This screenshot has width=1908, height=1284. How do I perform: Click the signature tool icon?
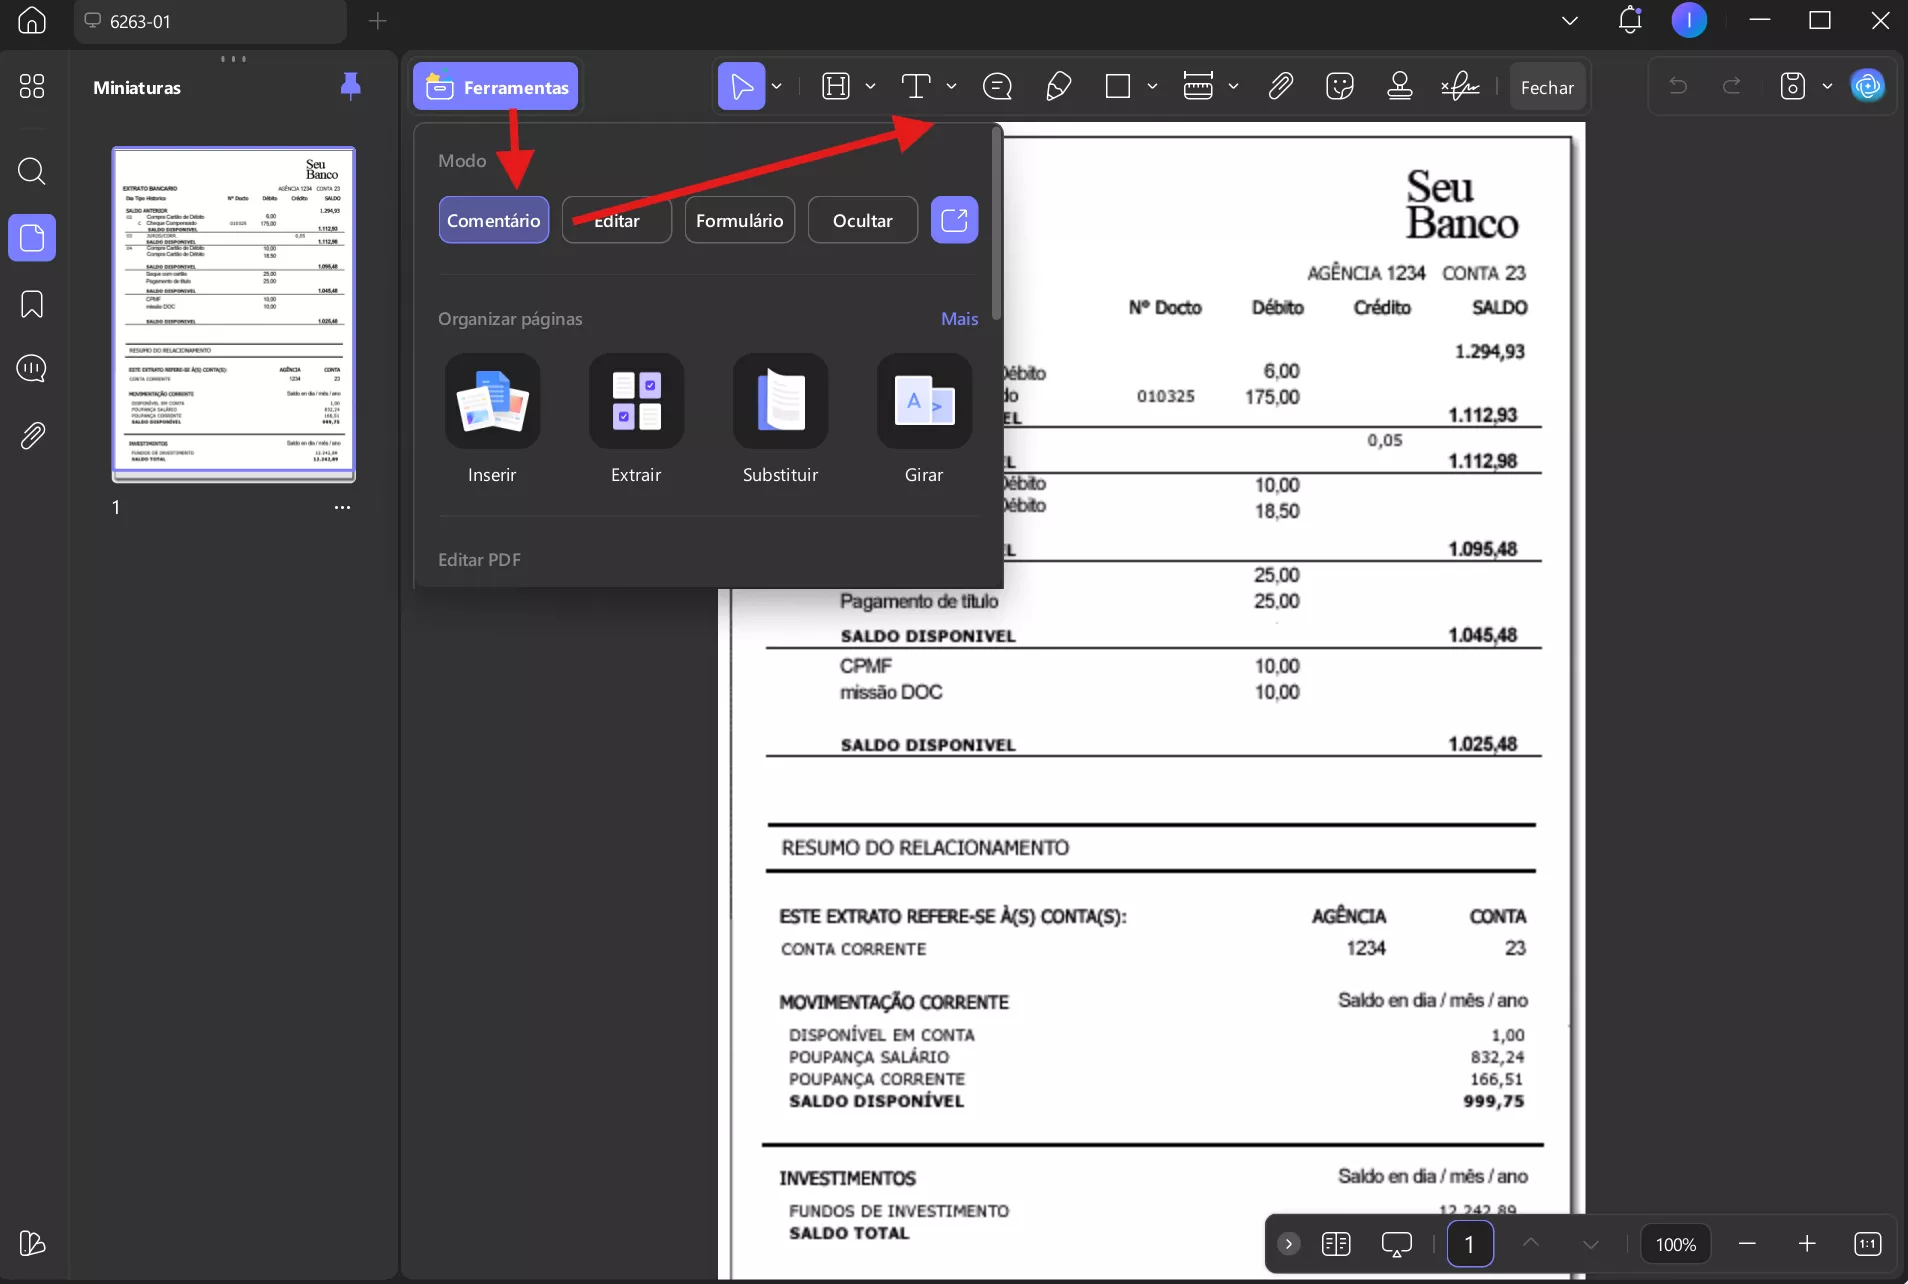pyautogui.click(x=1461, y=87)
